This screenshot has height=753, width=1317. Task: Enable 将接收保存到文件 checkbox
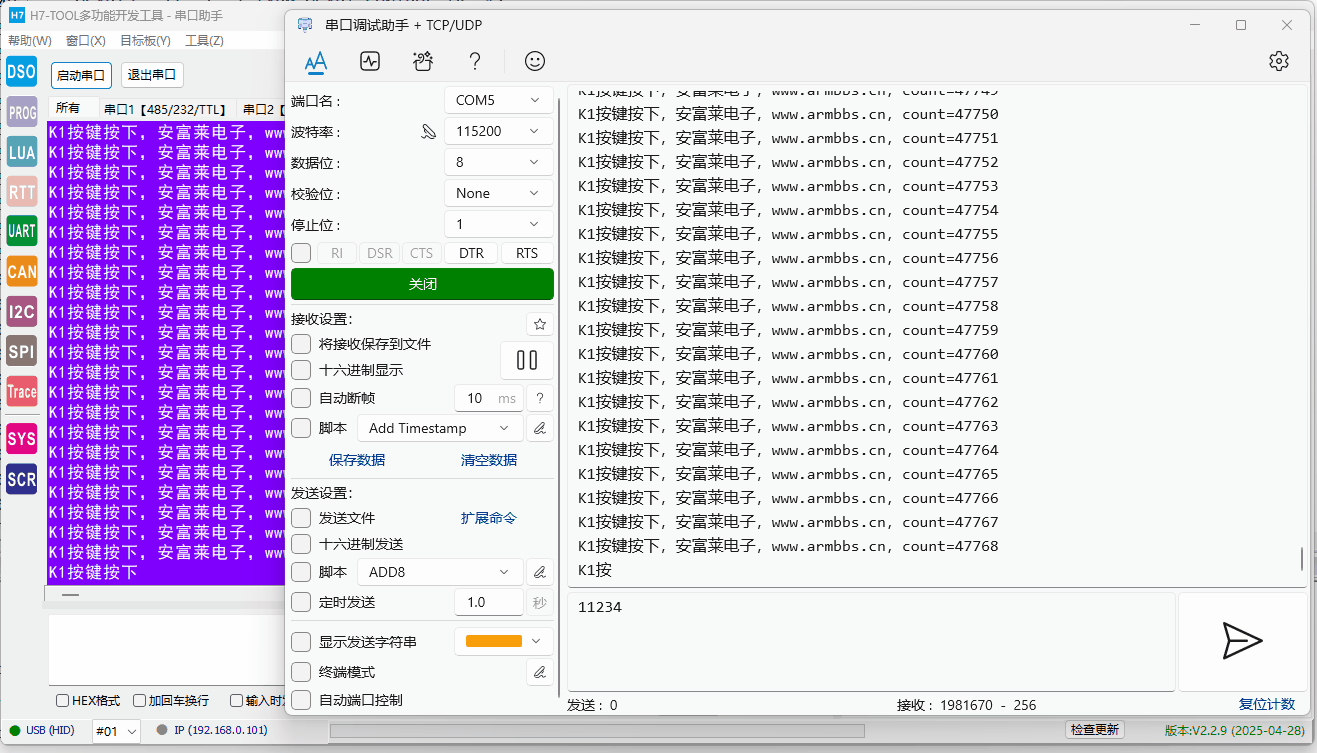click(x=301, y=344)
